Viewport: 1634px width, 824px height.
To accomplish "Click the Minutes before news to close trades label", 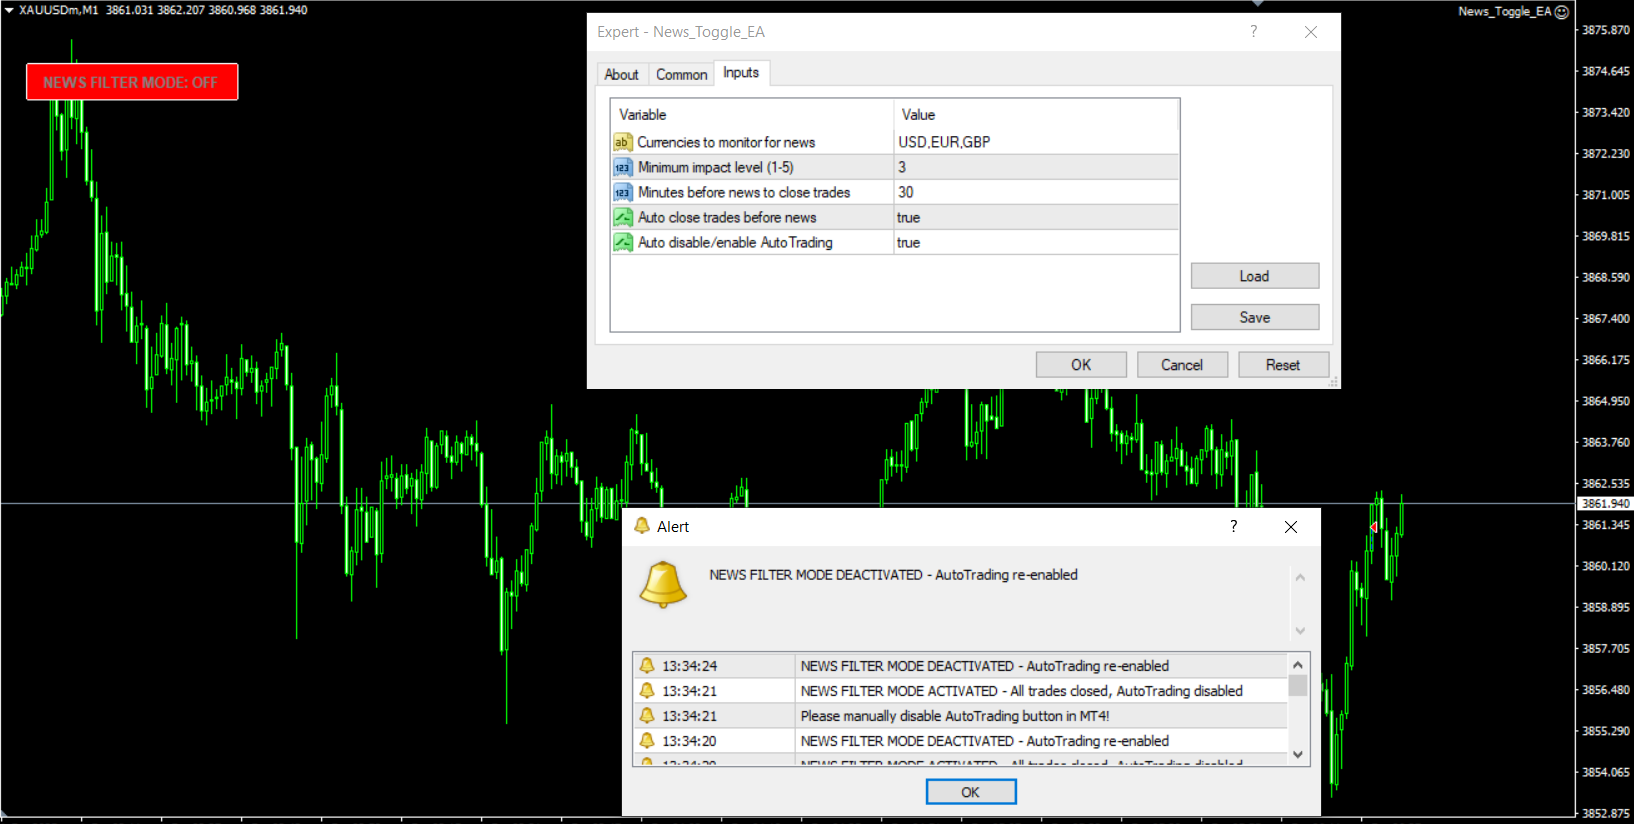I will pyautogui.click(x=744, y=192).
